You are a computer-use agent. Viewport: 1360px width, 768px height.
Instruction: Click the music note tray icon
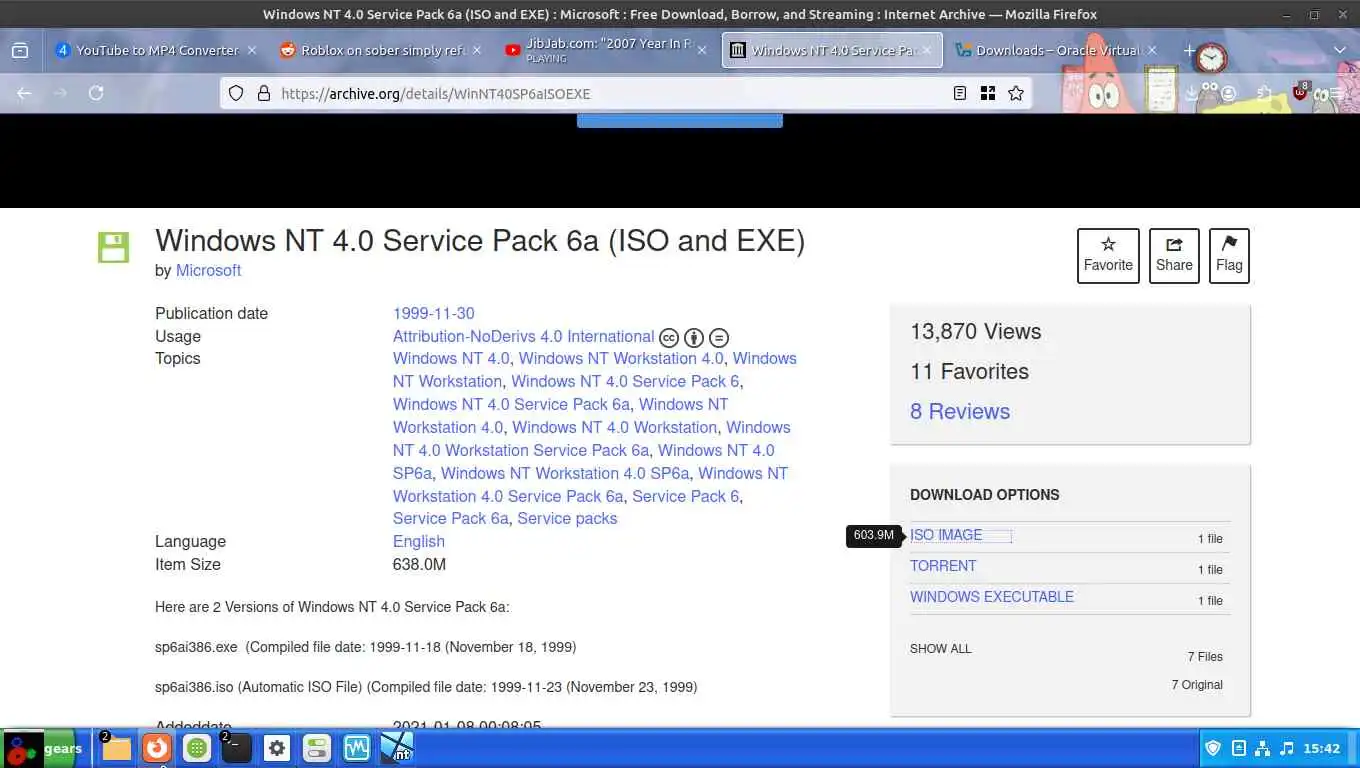[x=1287, y=748]
